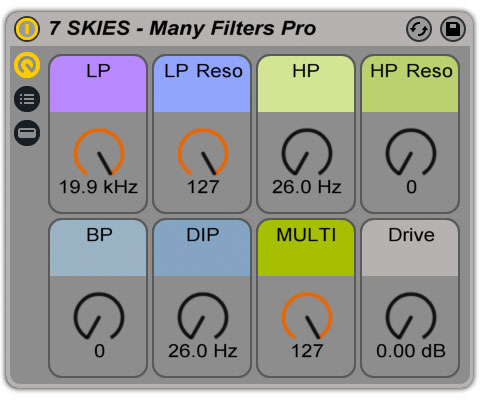This screenshot has width=480, height=400.
Task: Select the blue LP Reso macro label
Action: pyautogui.click(x=202, y=84)
